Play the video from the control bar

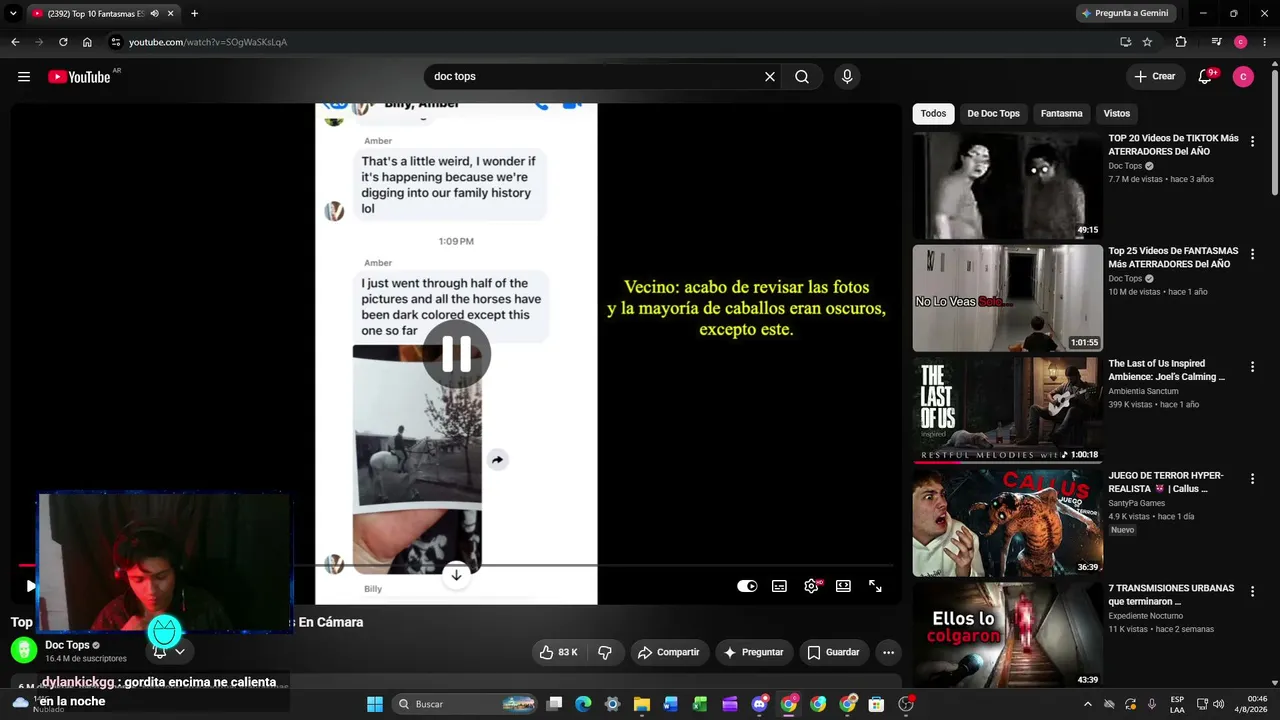(30, 586)
